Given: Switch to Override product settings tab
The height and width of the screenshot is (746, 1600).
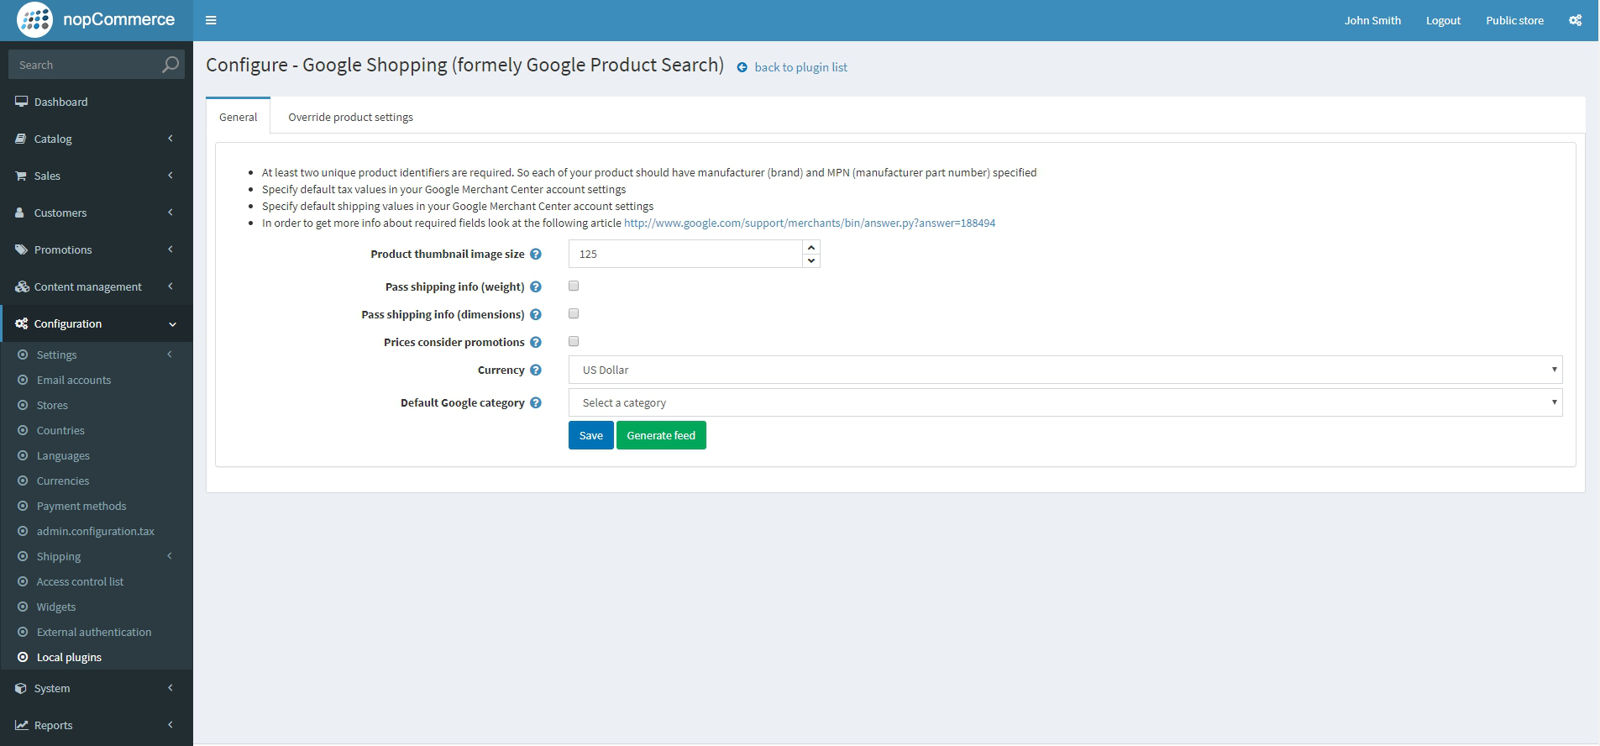Looking at the screenshot, I should click(350, 117).
